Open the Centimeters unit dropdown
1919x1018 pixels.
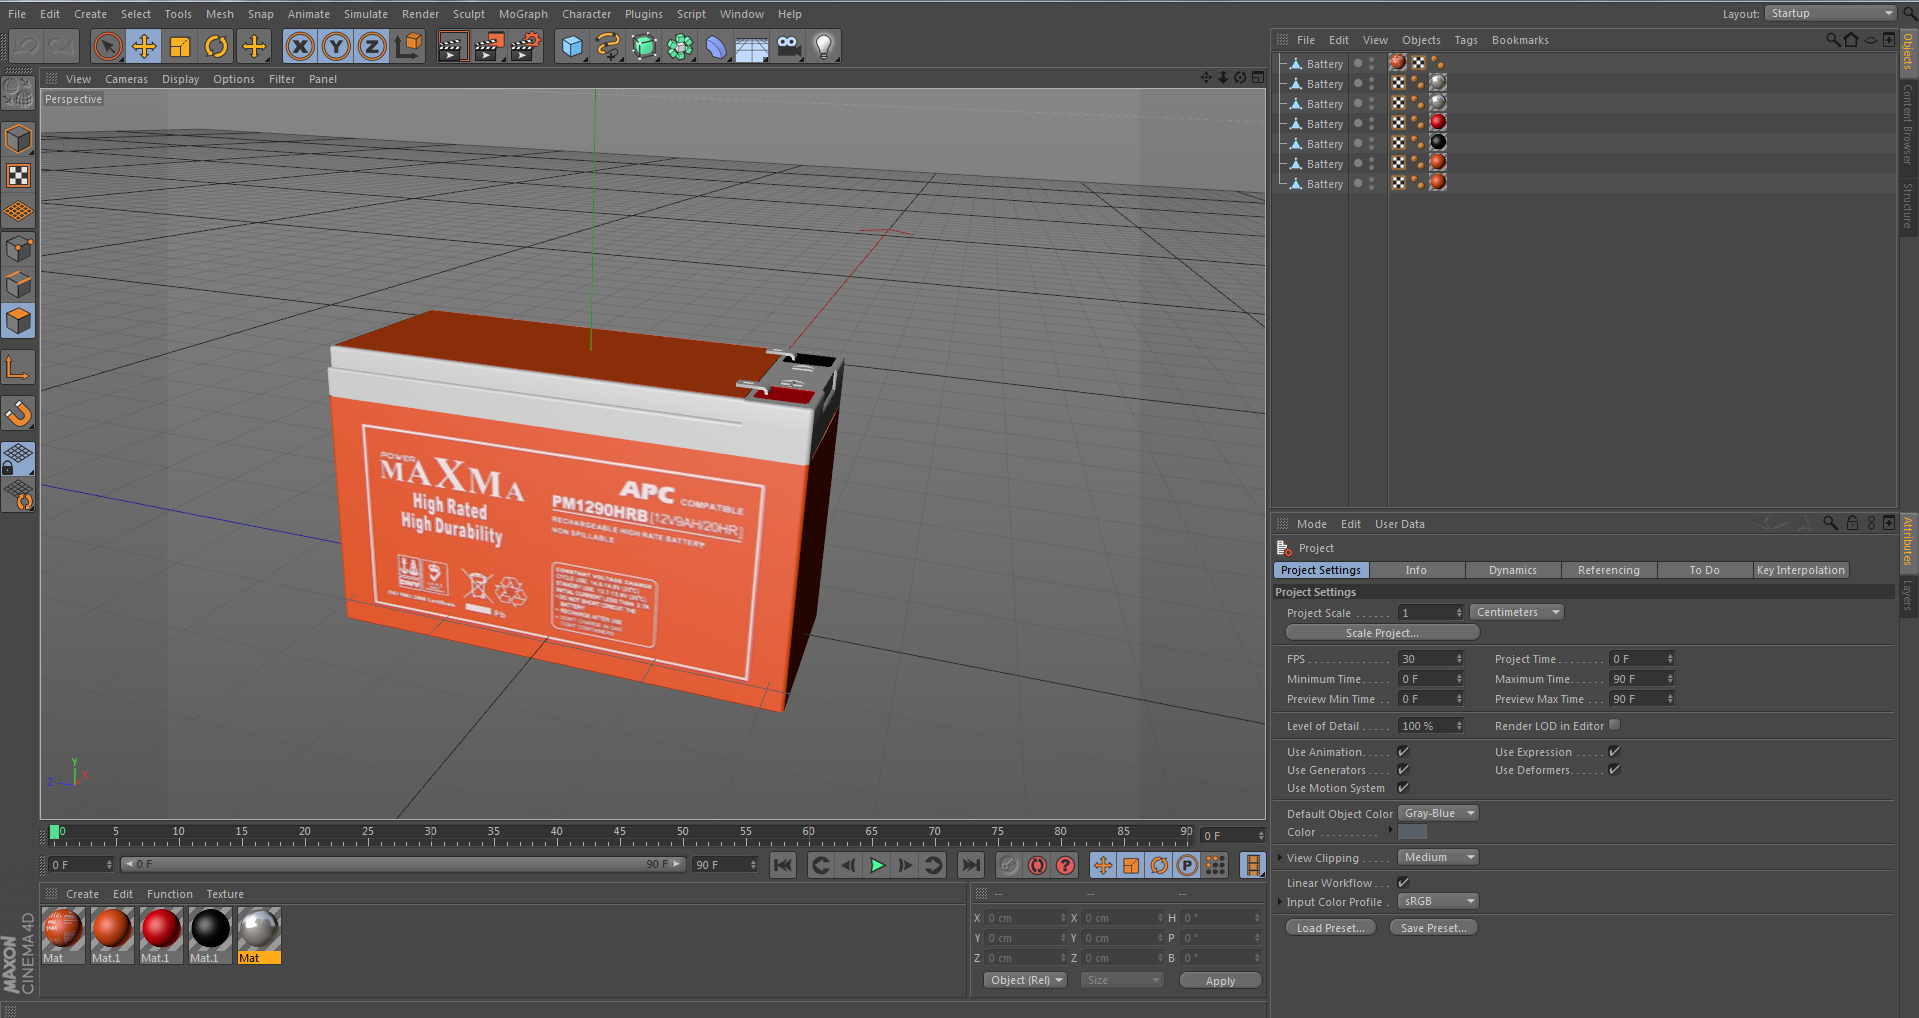1516,612
